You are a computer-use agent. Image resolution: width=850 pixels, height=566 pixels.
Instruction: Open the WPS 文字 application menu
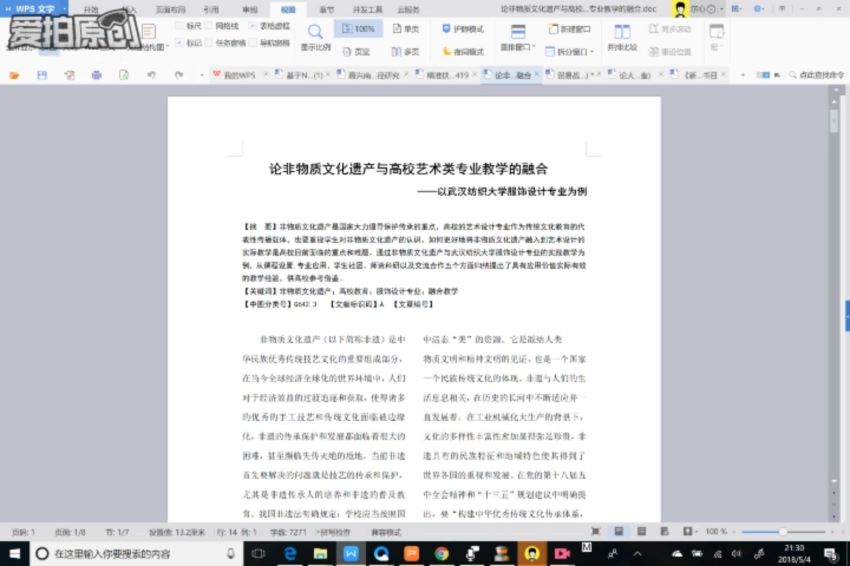tap(34, 9)
